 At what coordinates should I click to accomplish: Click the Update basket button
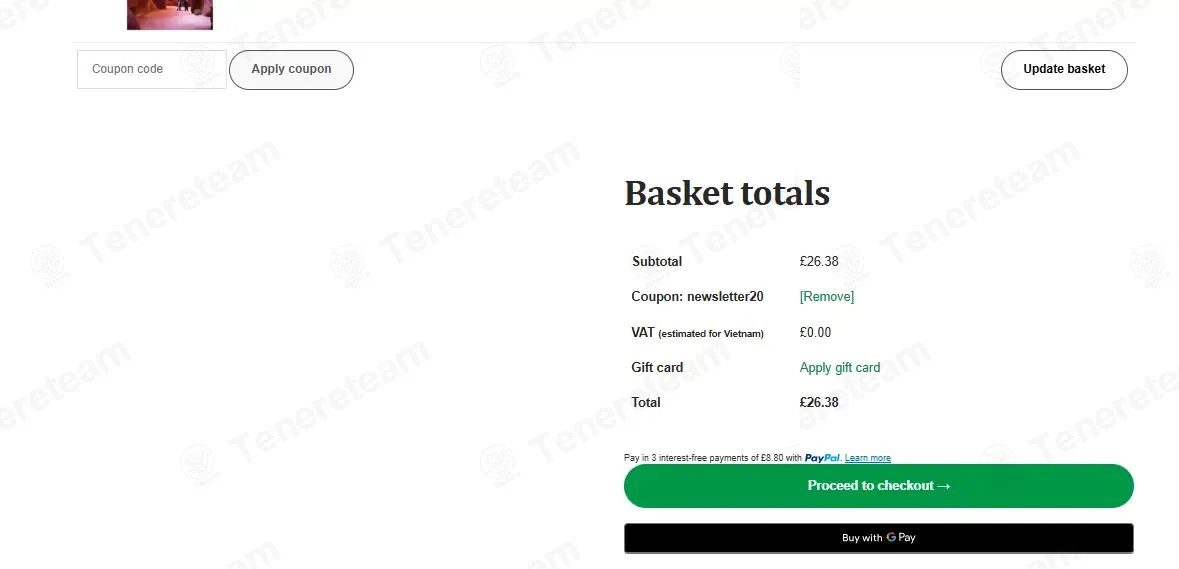pyautogui.click(x=1064, y=69)
